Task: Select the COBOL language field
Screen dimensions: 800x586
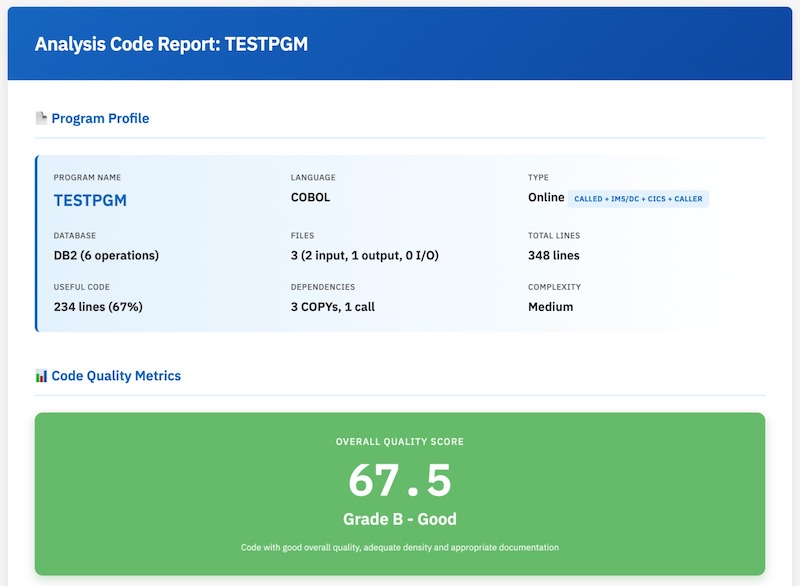Action: pos(310,198)
